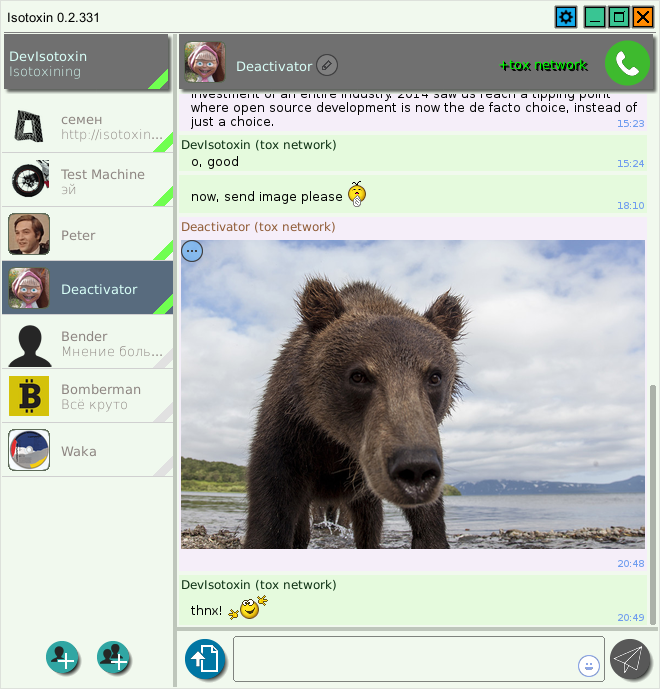Screen dimensions: 660x689
Task: Maximize the Isotoxin window
Action: point(619,18)
